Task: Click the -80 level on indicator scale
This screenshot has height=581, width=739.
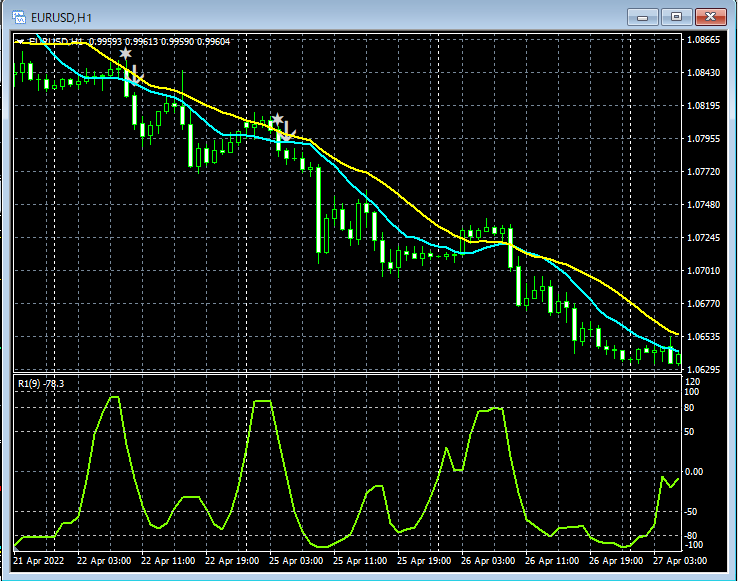Action: 690,536
